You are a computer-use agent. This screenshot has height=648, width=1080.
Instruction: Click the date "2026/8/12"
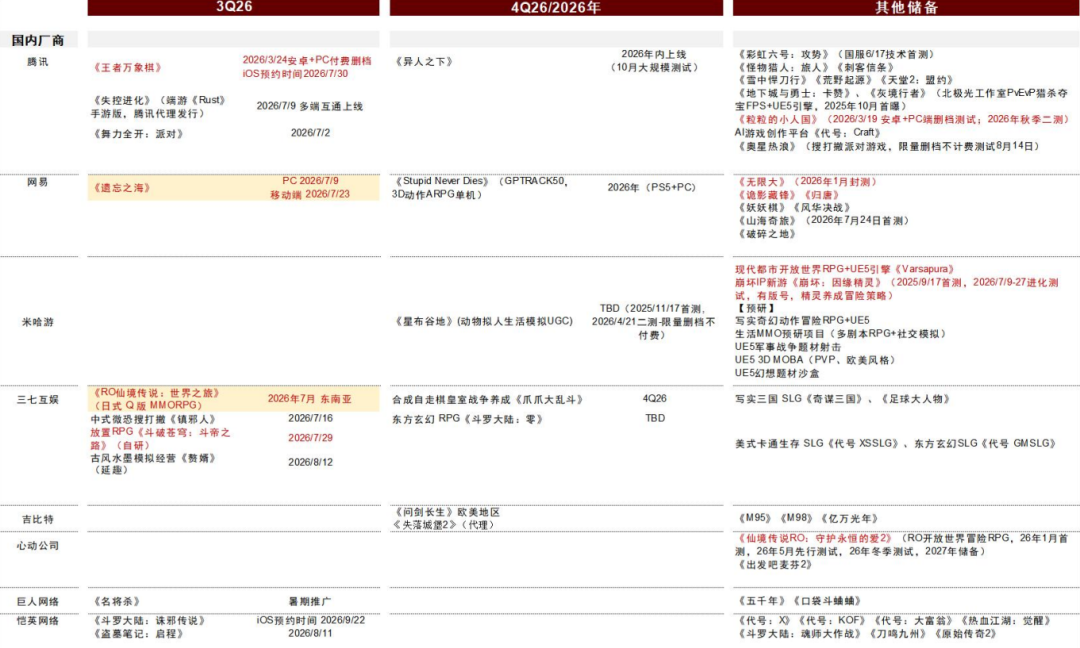click(310, 462)
